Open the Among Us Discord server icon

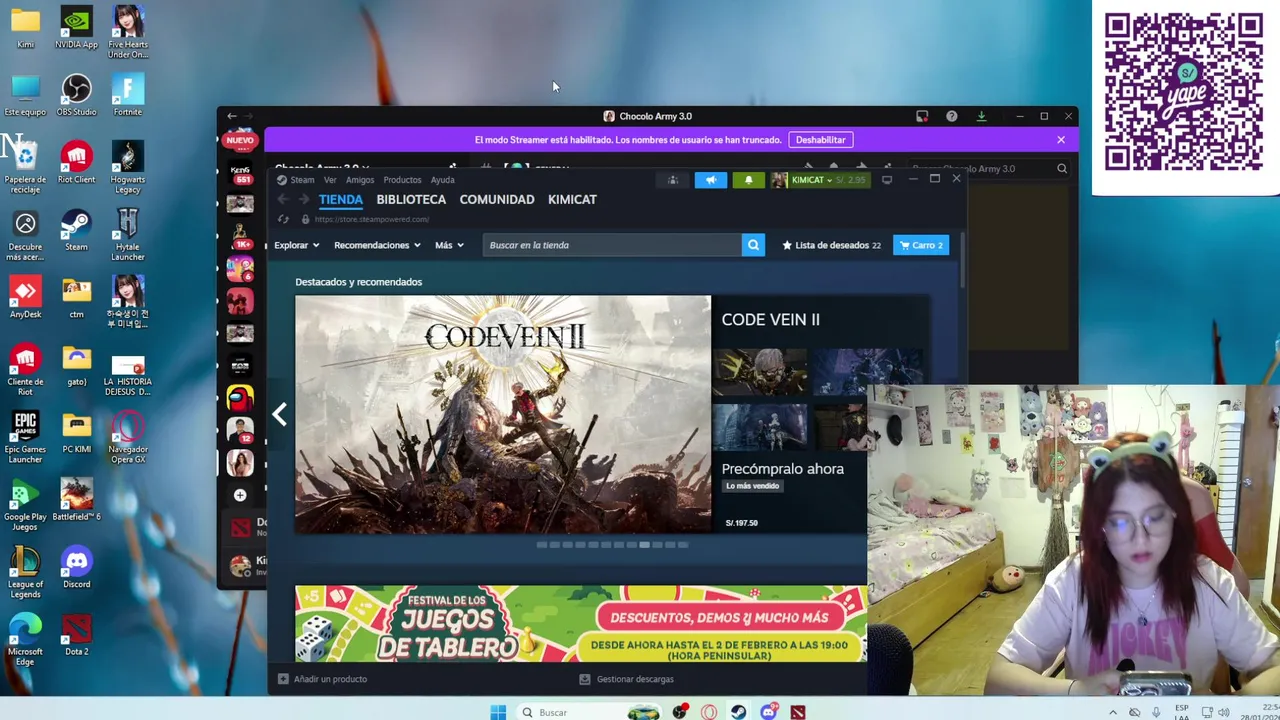click(x=240, y=398)
